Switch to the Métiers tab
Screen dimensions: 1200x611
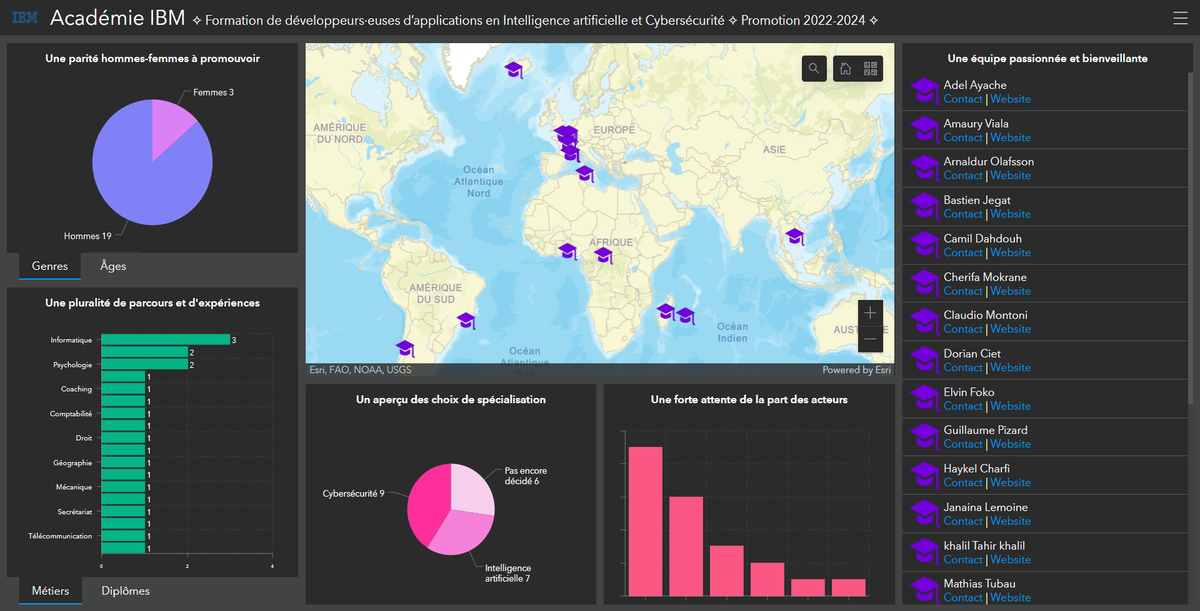point(50,591)
